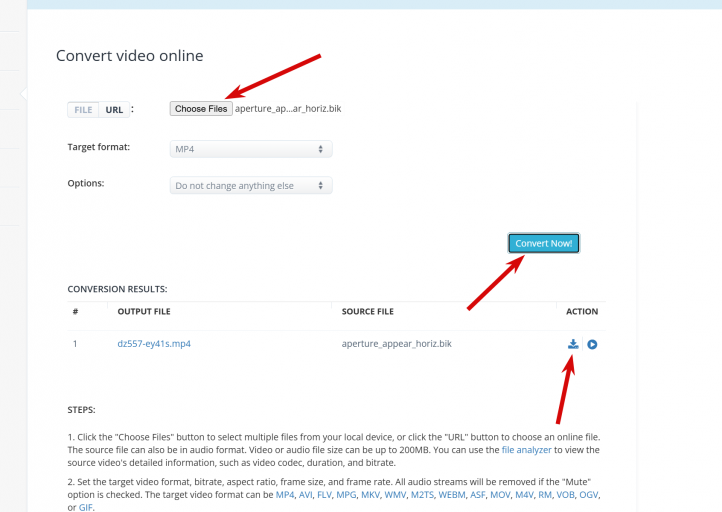Click the OGV format link
The width and height of the screenshot is (722, 512).
click(588, 495)
